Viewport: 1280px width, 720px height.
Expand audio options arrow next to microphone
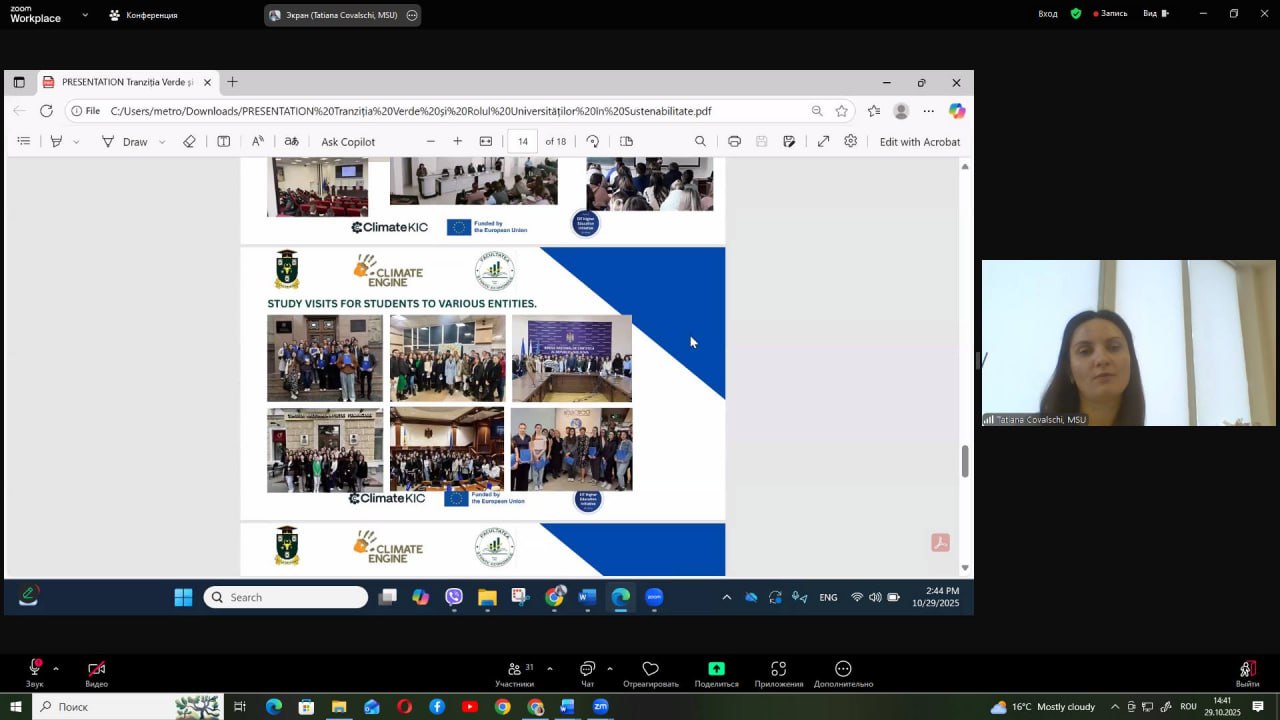pos(56,668)
